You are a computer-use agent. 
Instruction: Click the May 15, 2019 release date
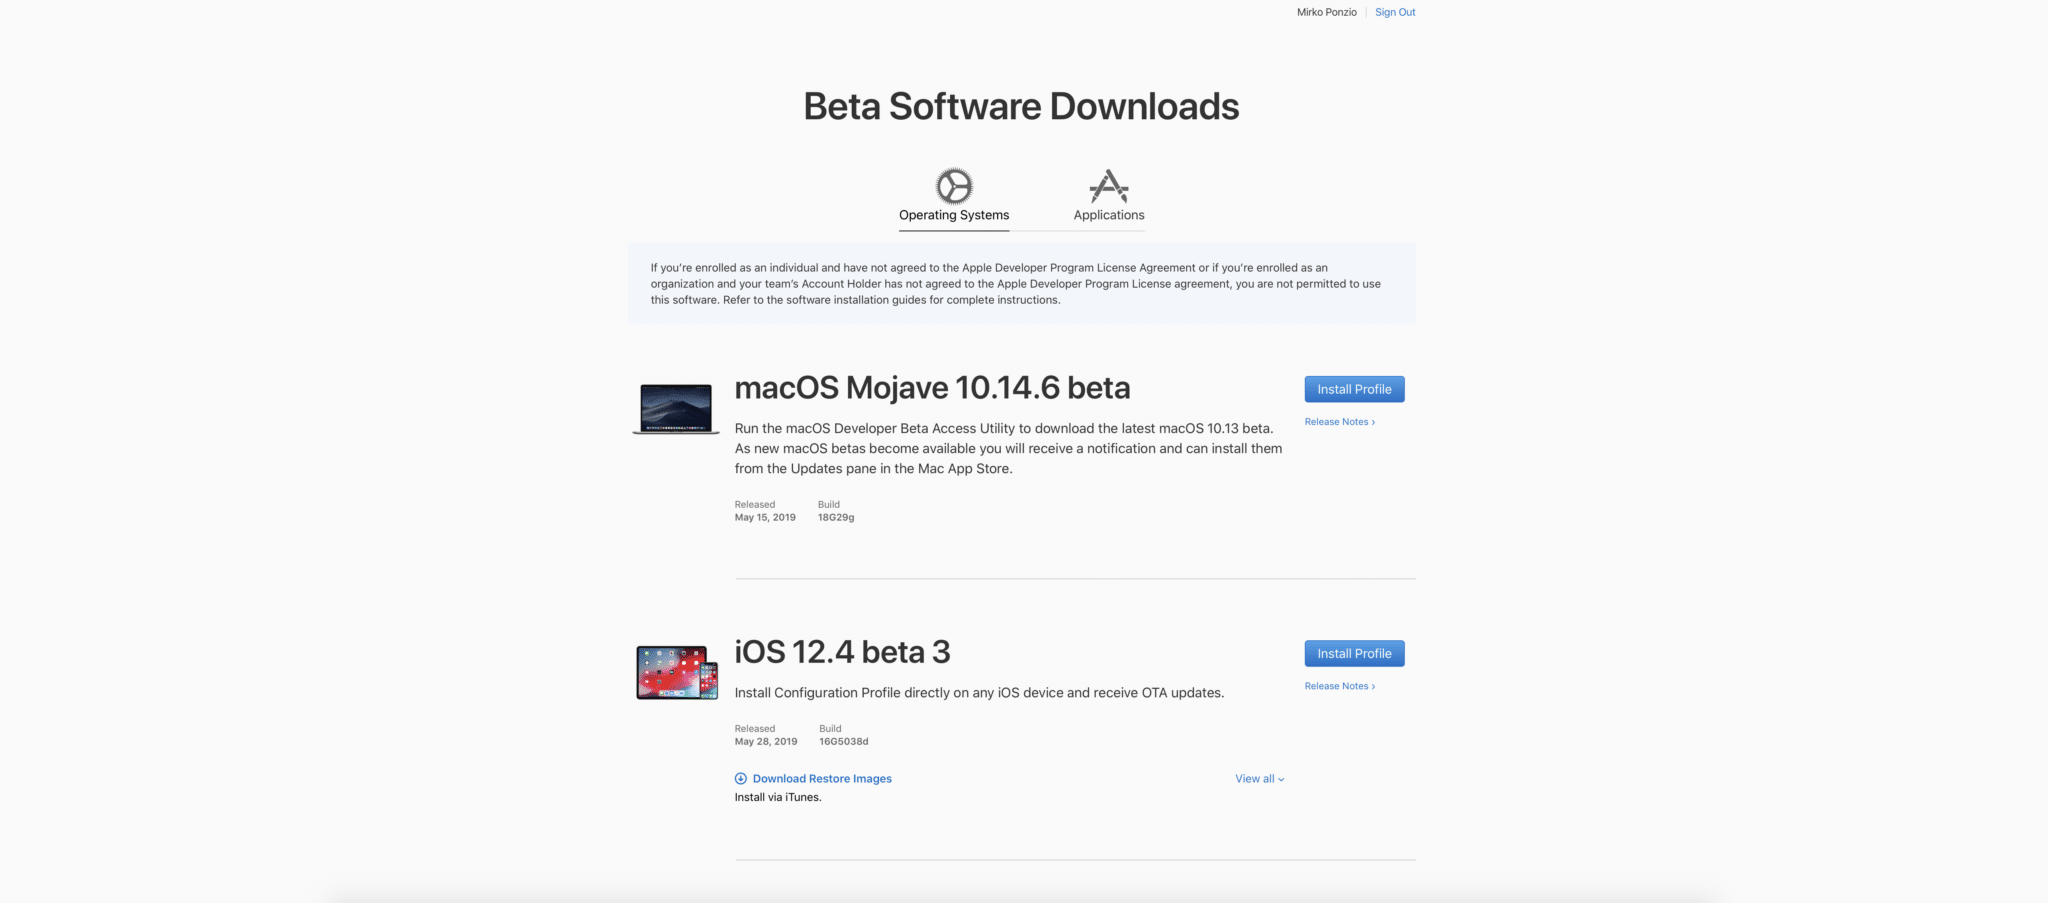coord(765,518)
